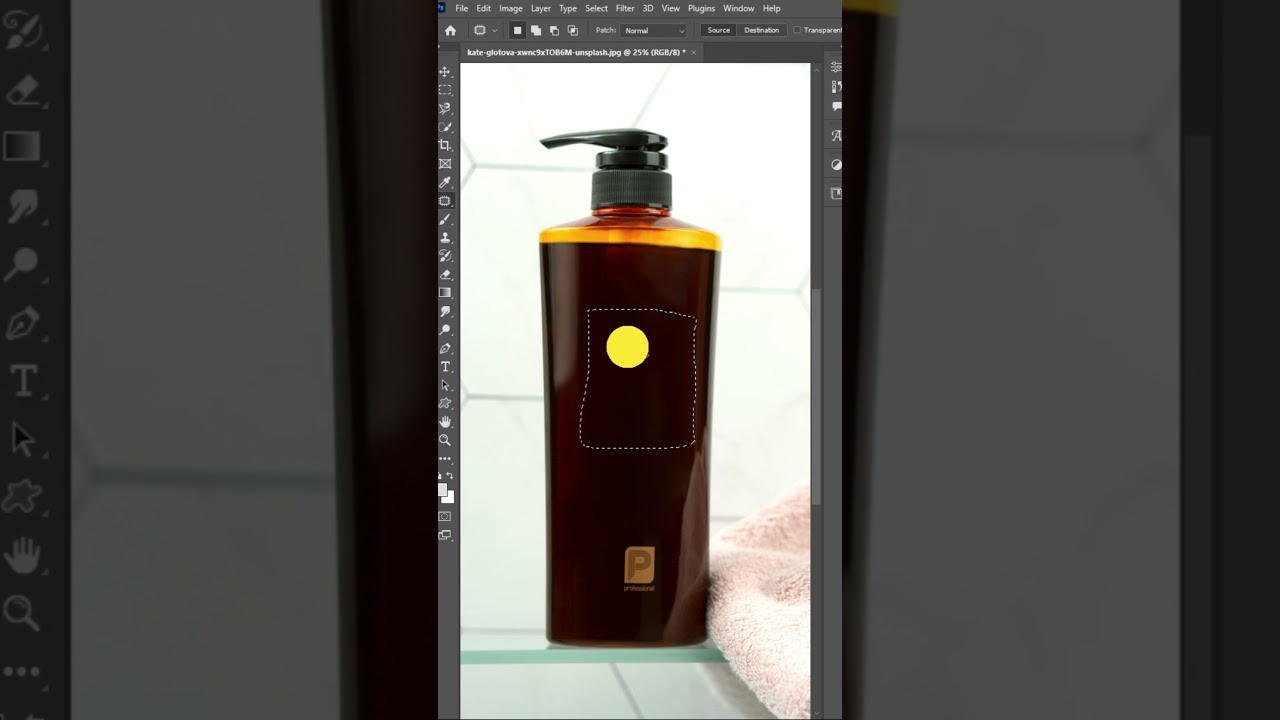Screen dimensions: 1280x720
Task: Set patch mode to Destination
Action: [x=761, y=30]
